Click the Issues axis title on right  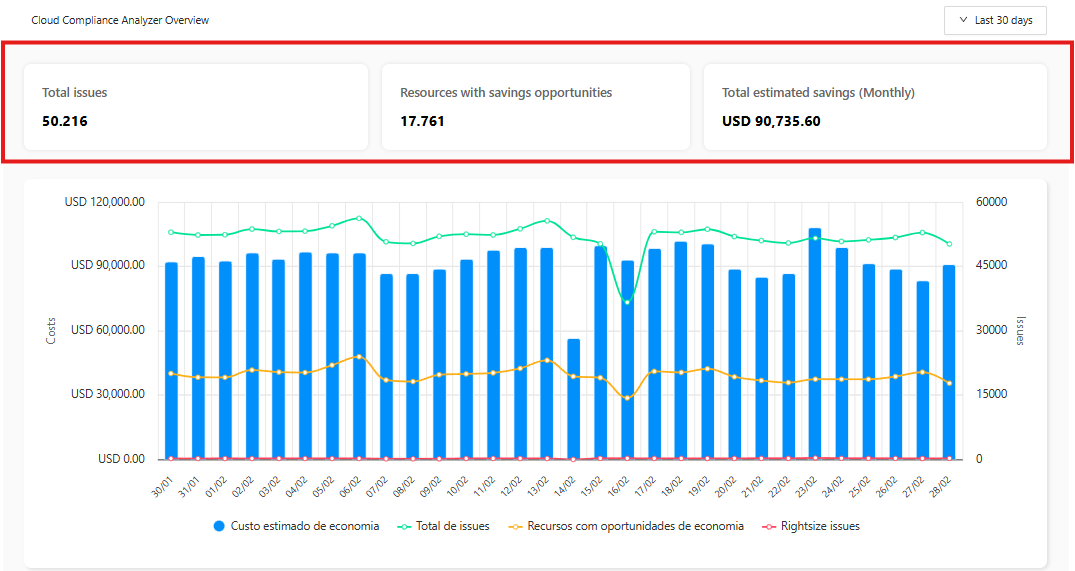[1021, 330]
